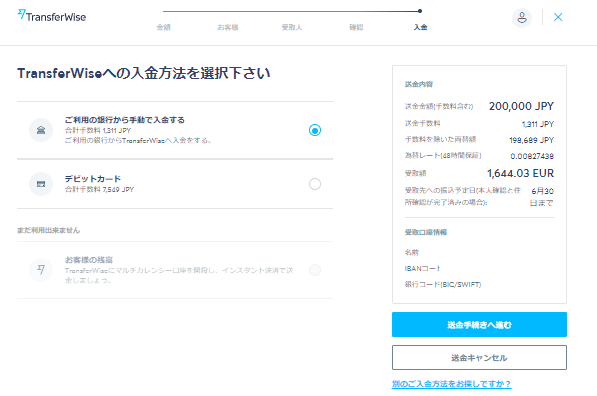Select the 入金 step
Screen dimensions: 597x396
pos(420,27)
